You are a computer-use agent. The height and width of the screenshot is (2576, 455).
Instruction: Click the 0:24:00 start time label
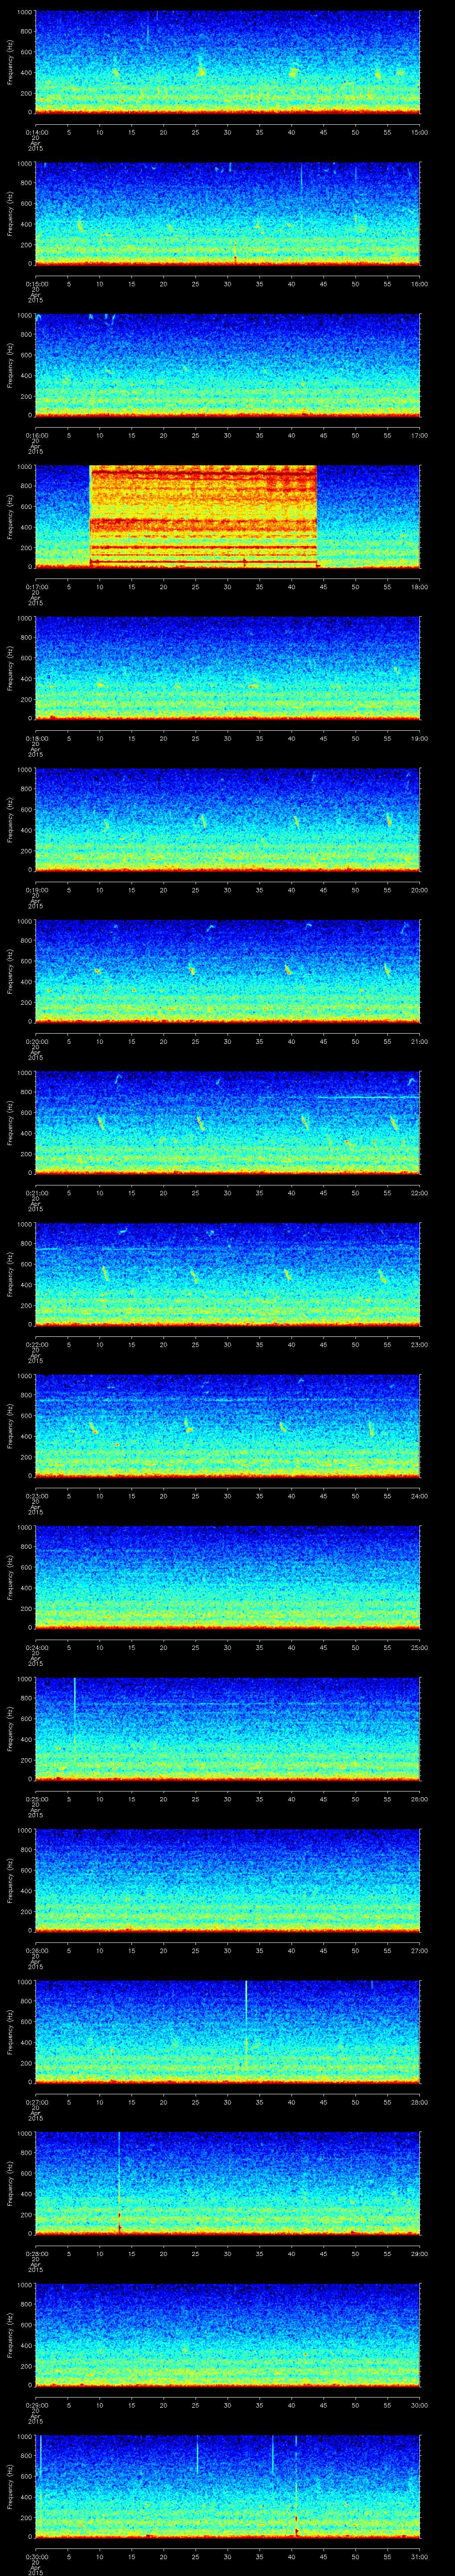pyautogui.click(x=36, y=1647)
